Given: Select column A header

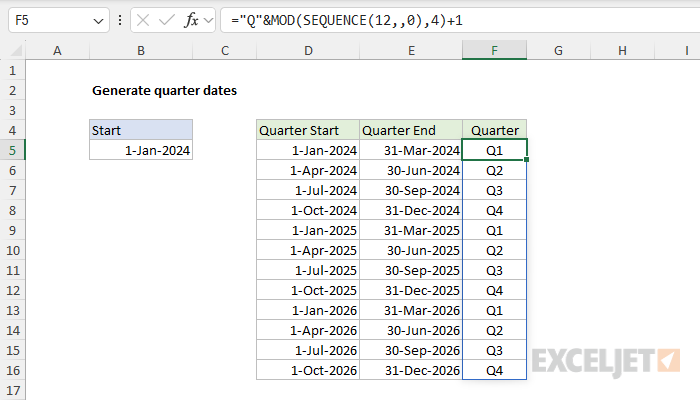Looking at the screenshot, I should coord(57,50).
